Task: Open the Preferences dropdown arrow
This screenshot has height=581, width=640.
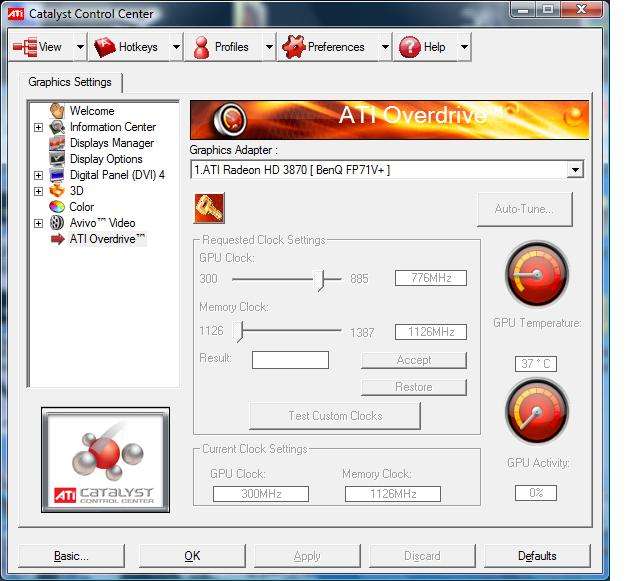Action: [x=385, y=47]
